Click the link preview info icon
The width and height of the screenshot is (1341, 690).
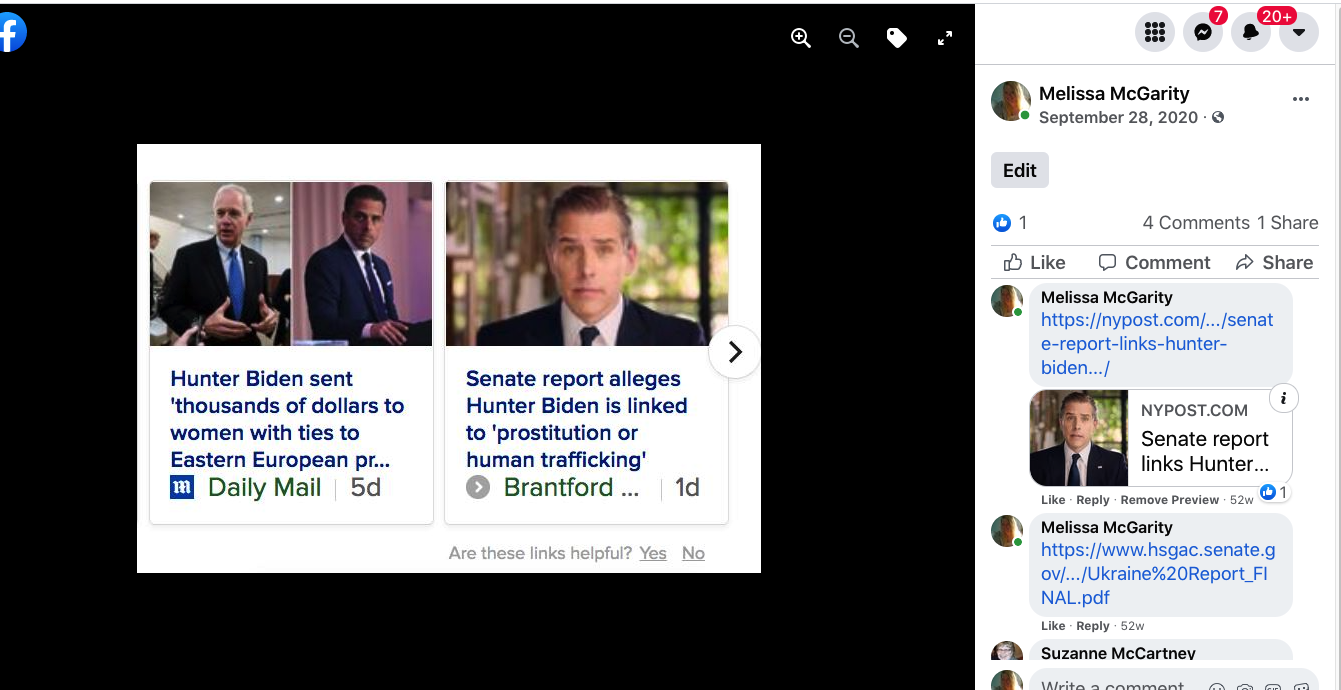tap(1284, 398)
